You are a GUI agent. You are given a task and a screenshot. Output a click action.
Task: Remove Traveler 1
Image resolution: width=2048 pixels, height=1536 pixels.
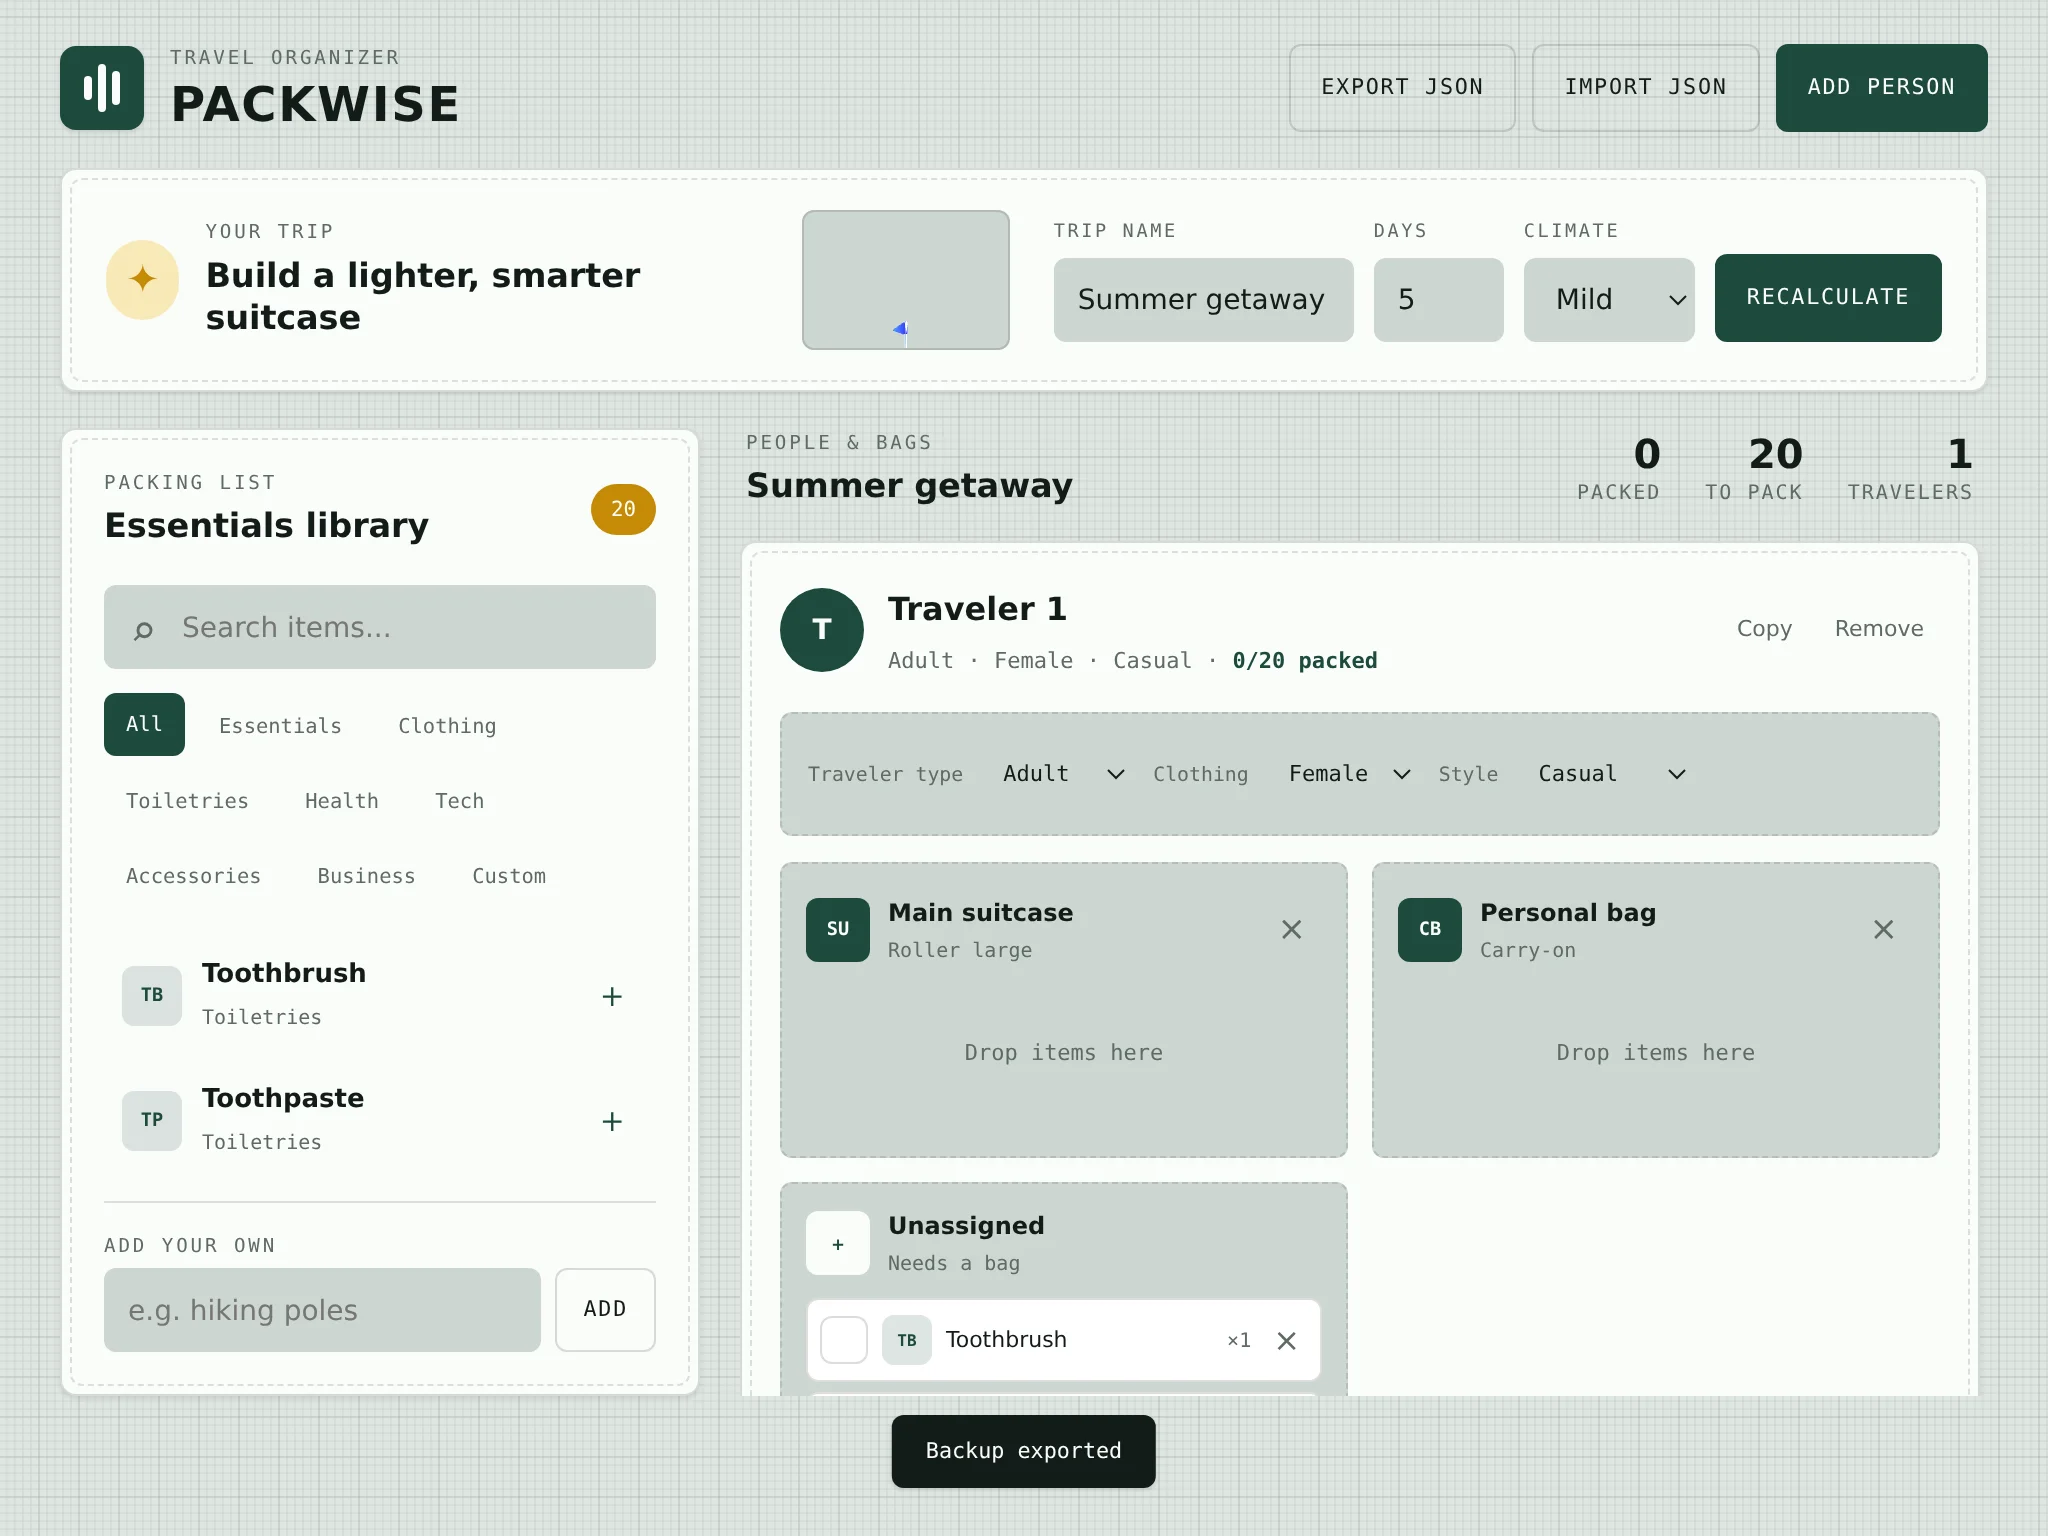[x=1879, y=629]
